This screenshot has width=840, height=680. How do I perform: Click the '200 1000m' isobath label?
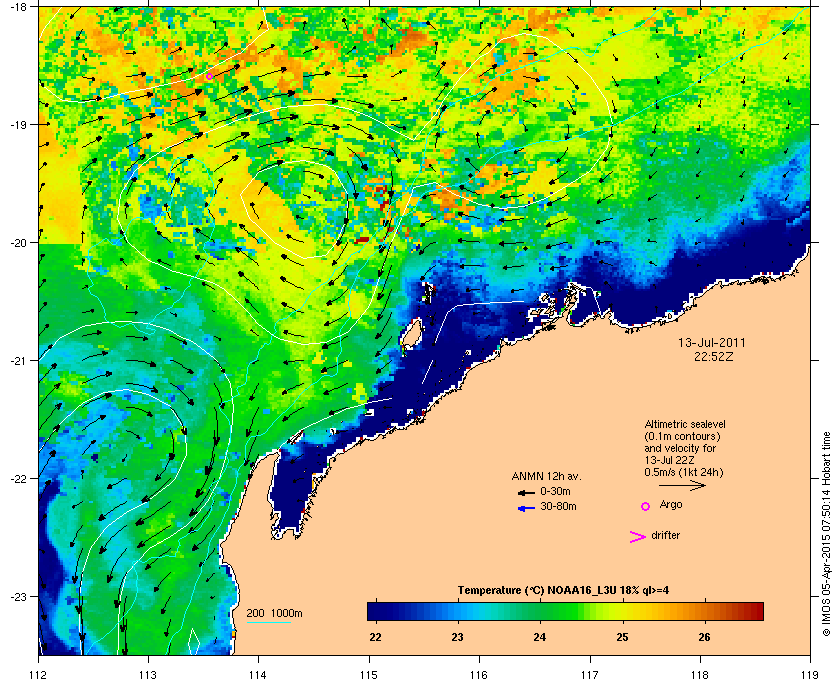tap(274, 614)
